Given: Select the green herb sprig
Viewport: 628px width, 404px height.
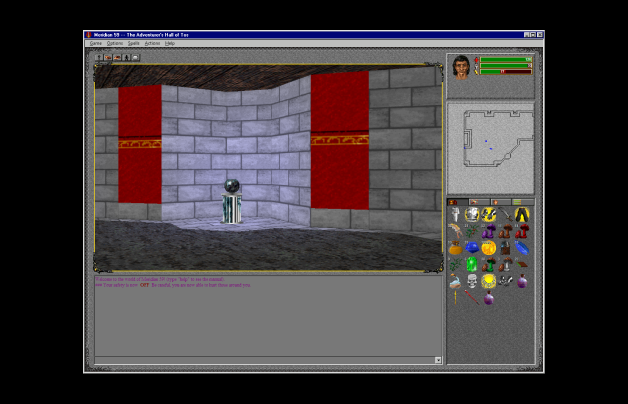Looking at the screenshot, I should (x=455, y=265).
